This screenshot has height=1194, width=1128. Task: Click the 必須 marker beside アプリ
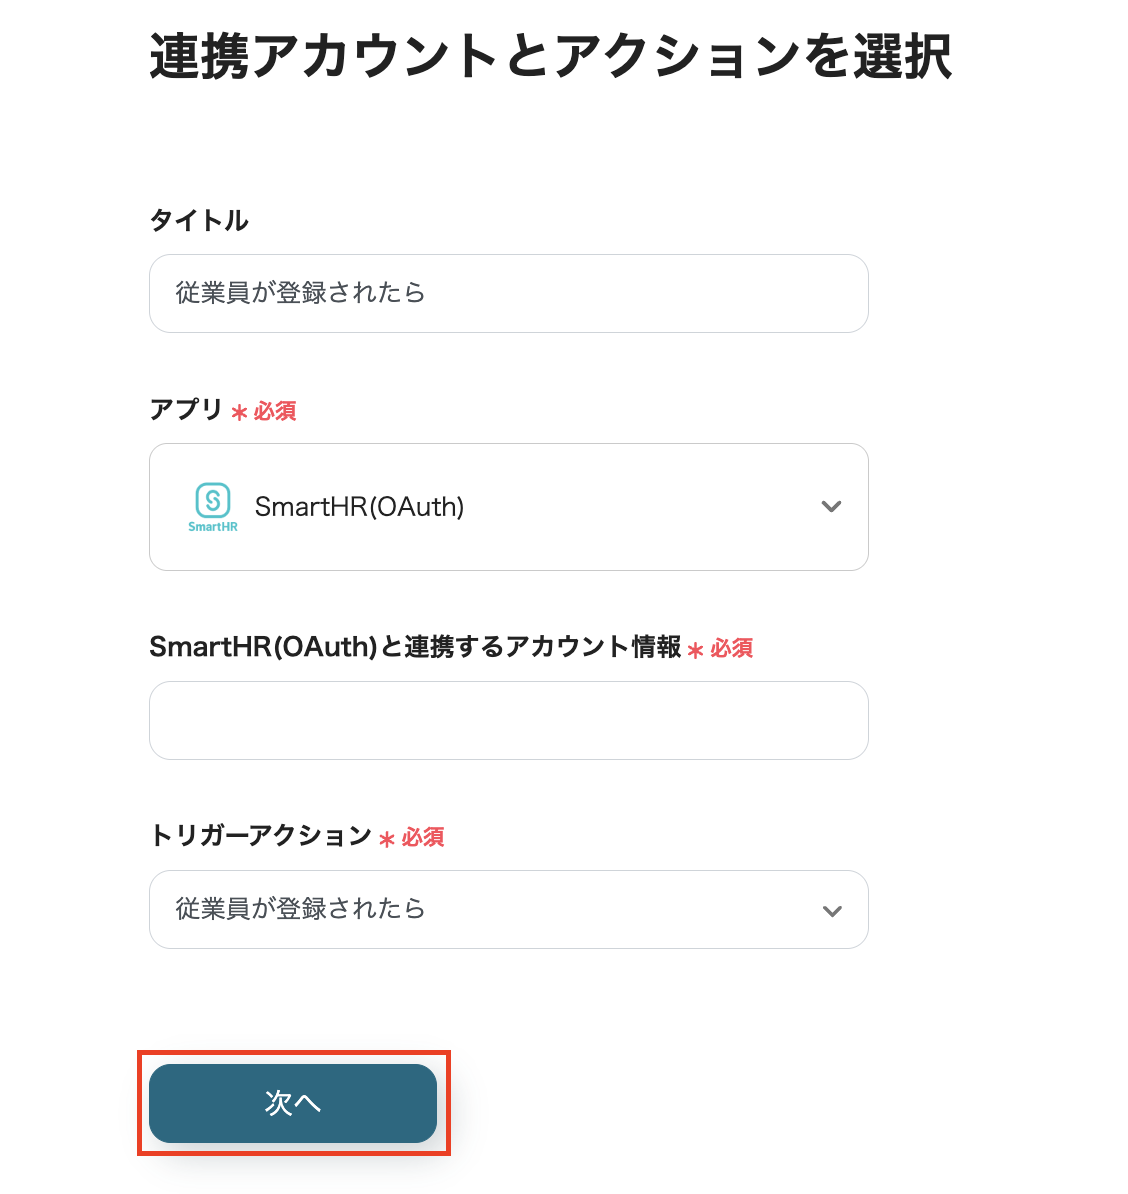[275, 411]
